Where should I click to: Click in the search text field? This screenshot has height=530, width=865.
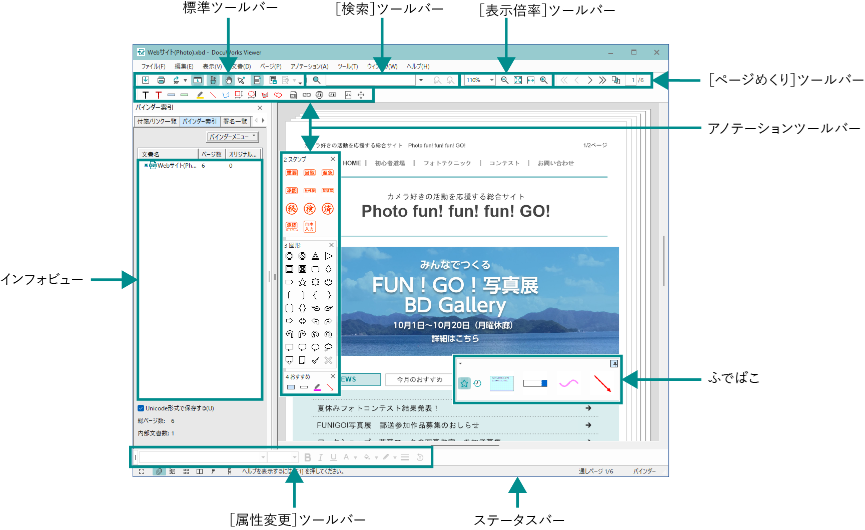pyautogui.click(x=370, y=80)
